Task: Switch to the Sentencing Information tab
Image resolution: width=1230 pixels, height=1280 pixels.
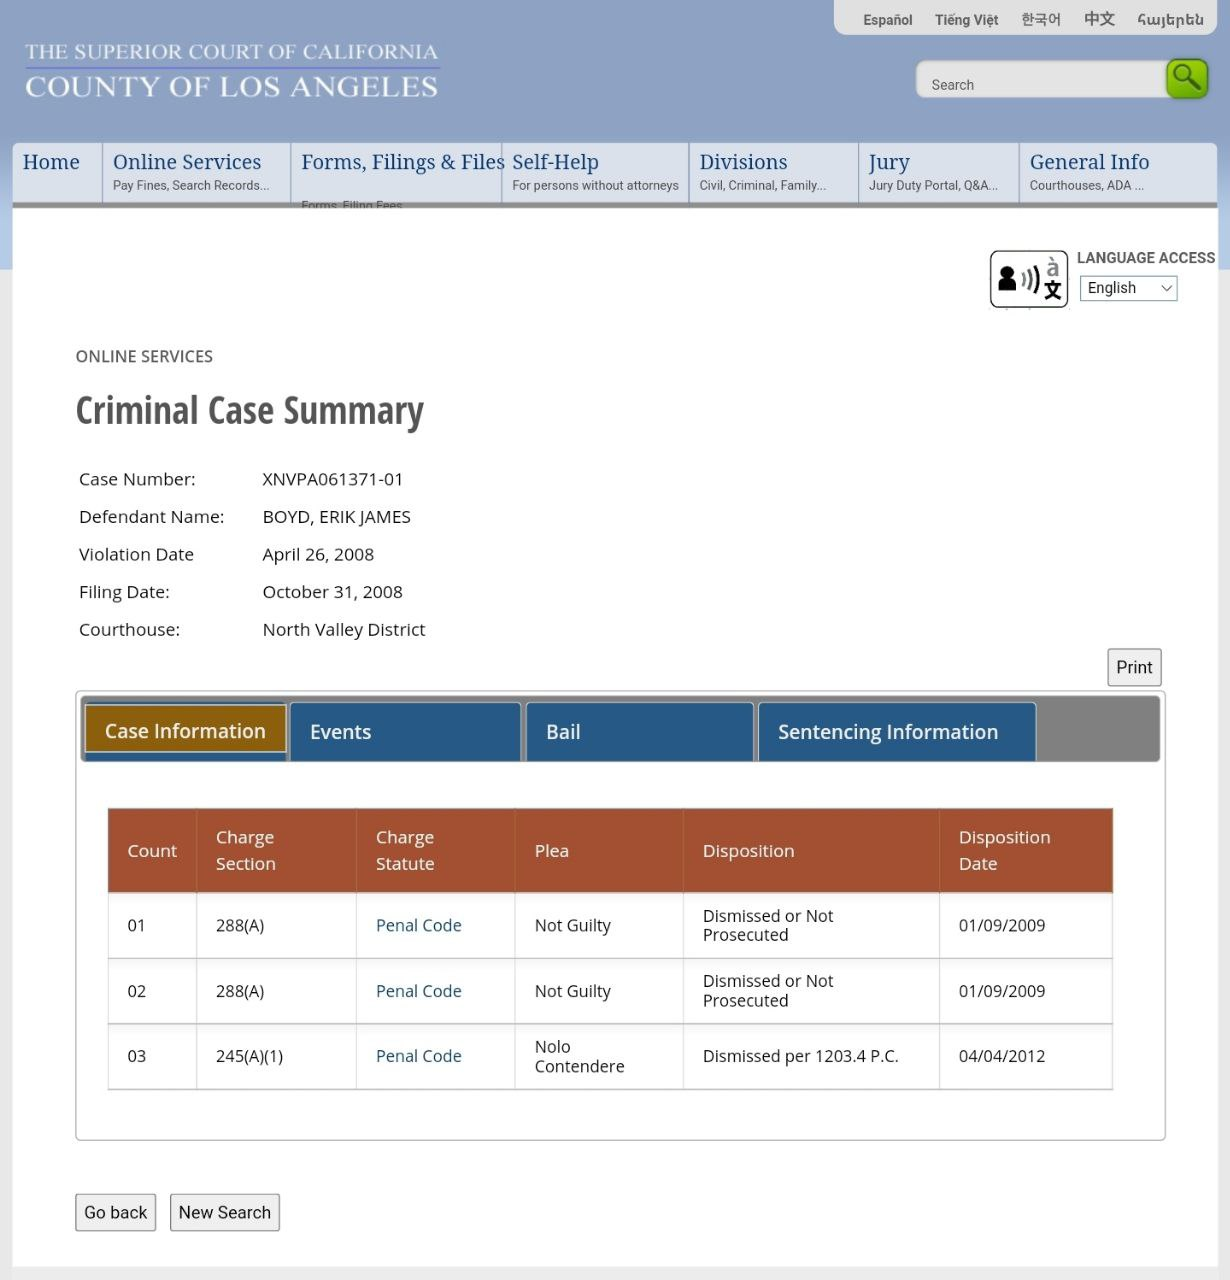Action: click(x=897, y=732)
